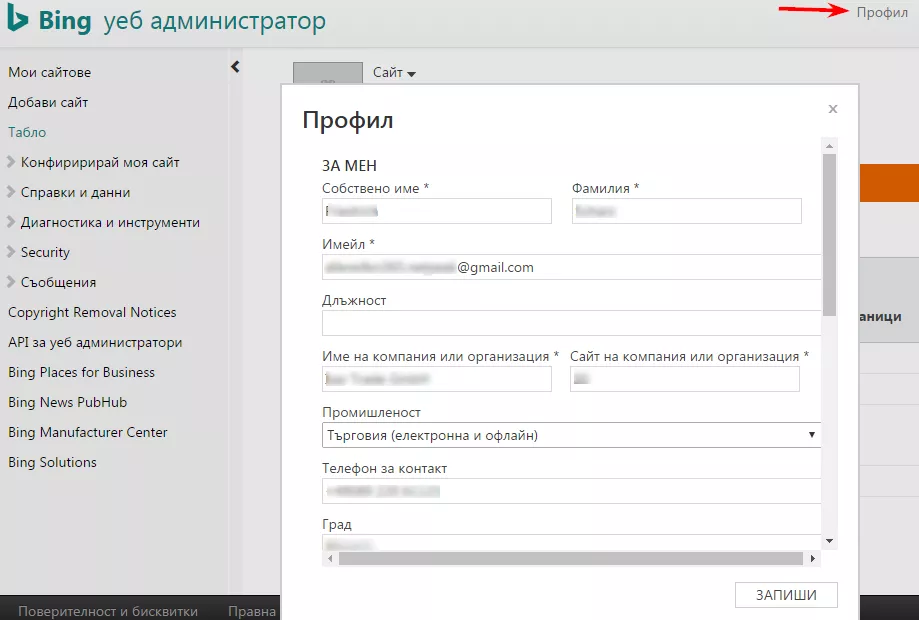This screenshot has width=919, height=620.
Task: Focus the Телефон за контакт field
Action: coord(571,491)
